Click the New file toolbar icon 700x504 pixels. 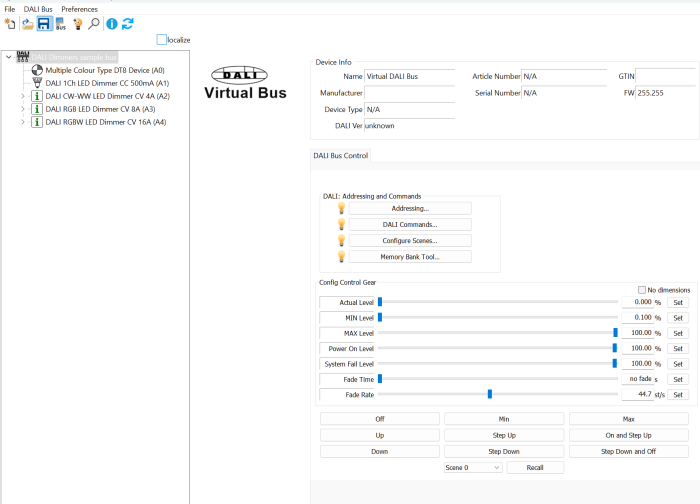pos(10,24)
